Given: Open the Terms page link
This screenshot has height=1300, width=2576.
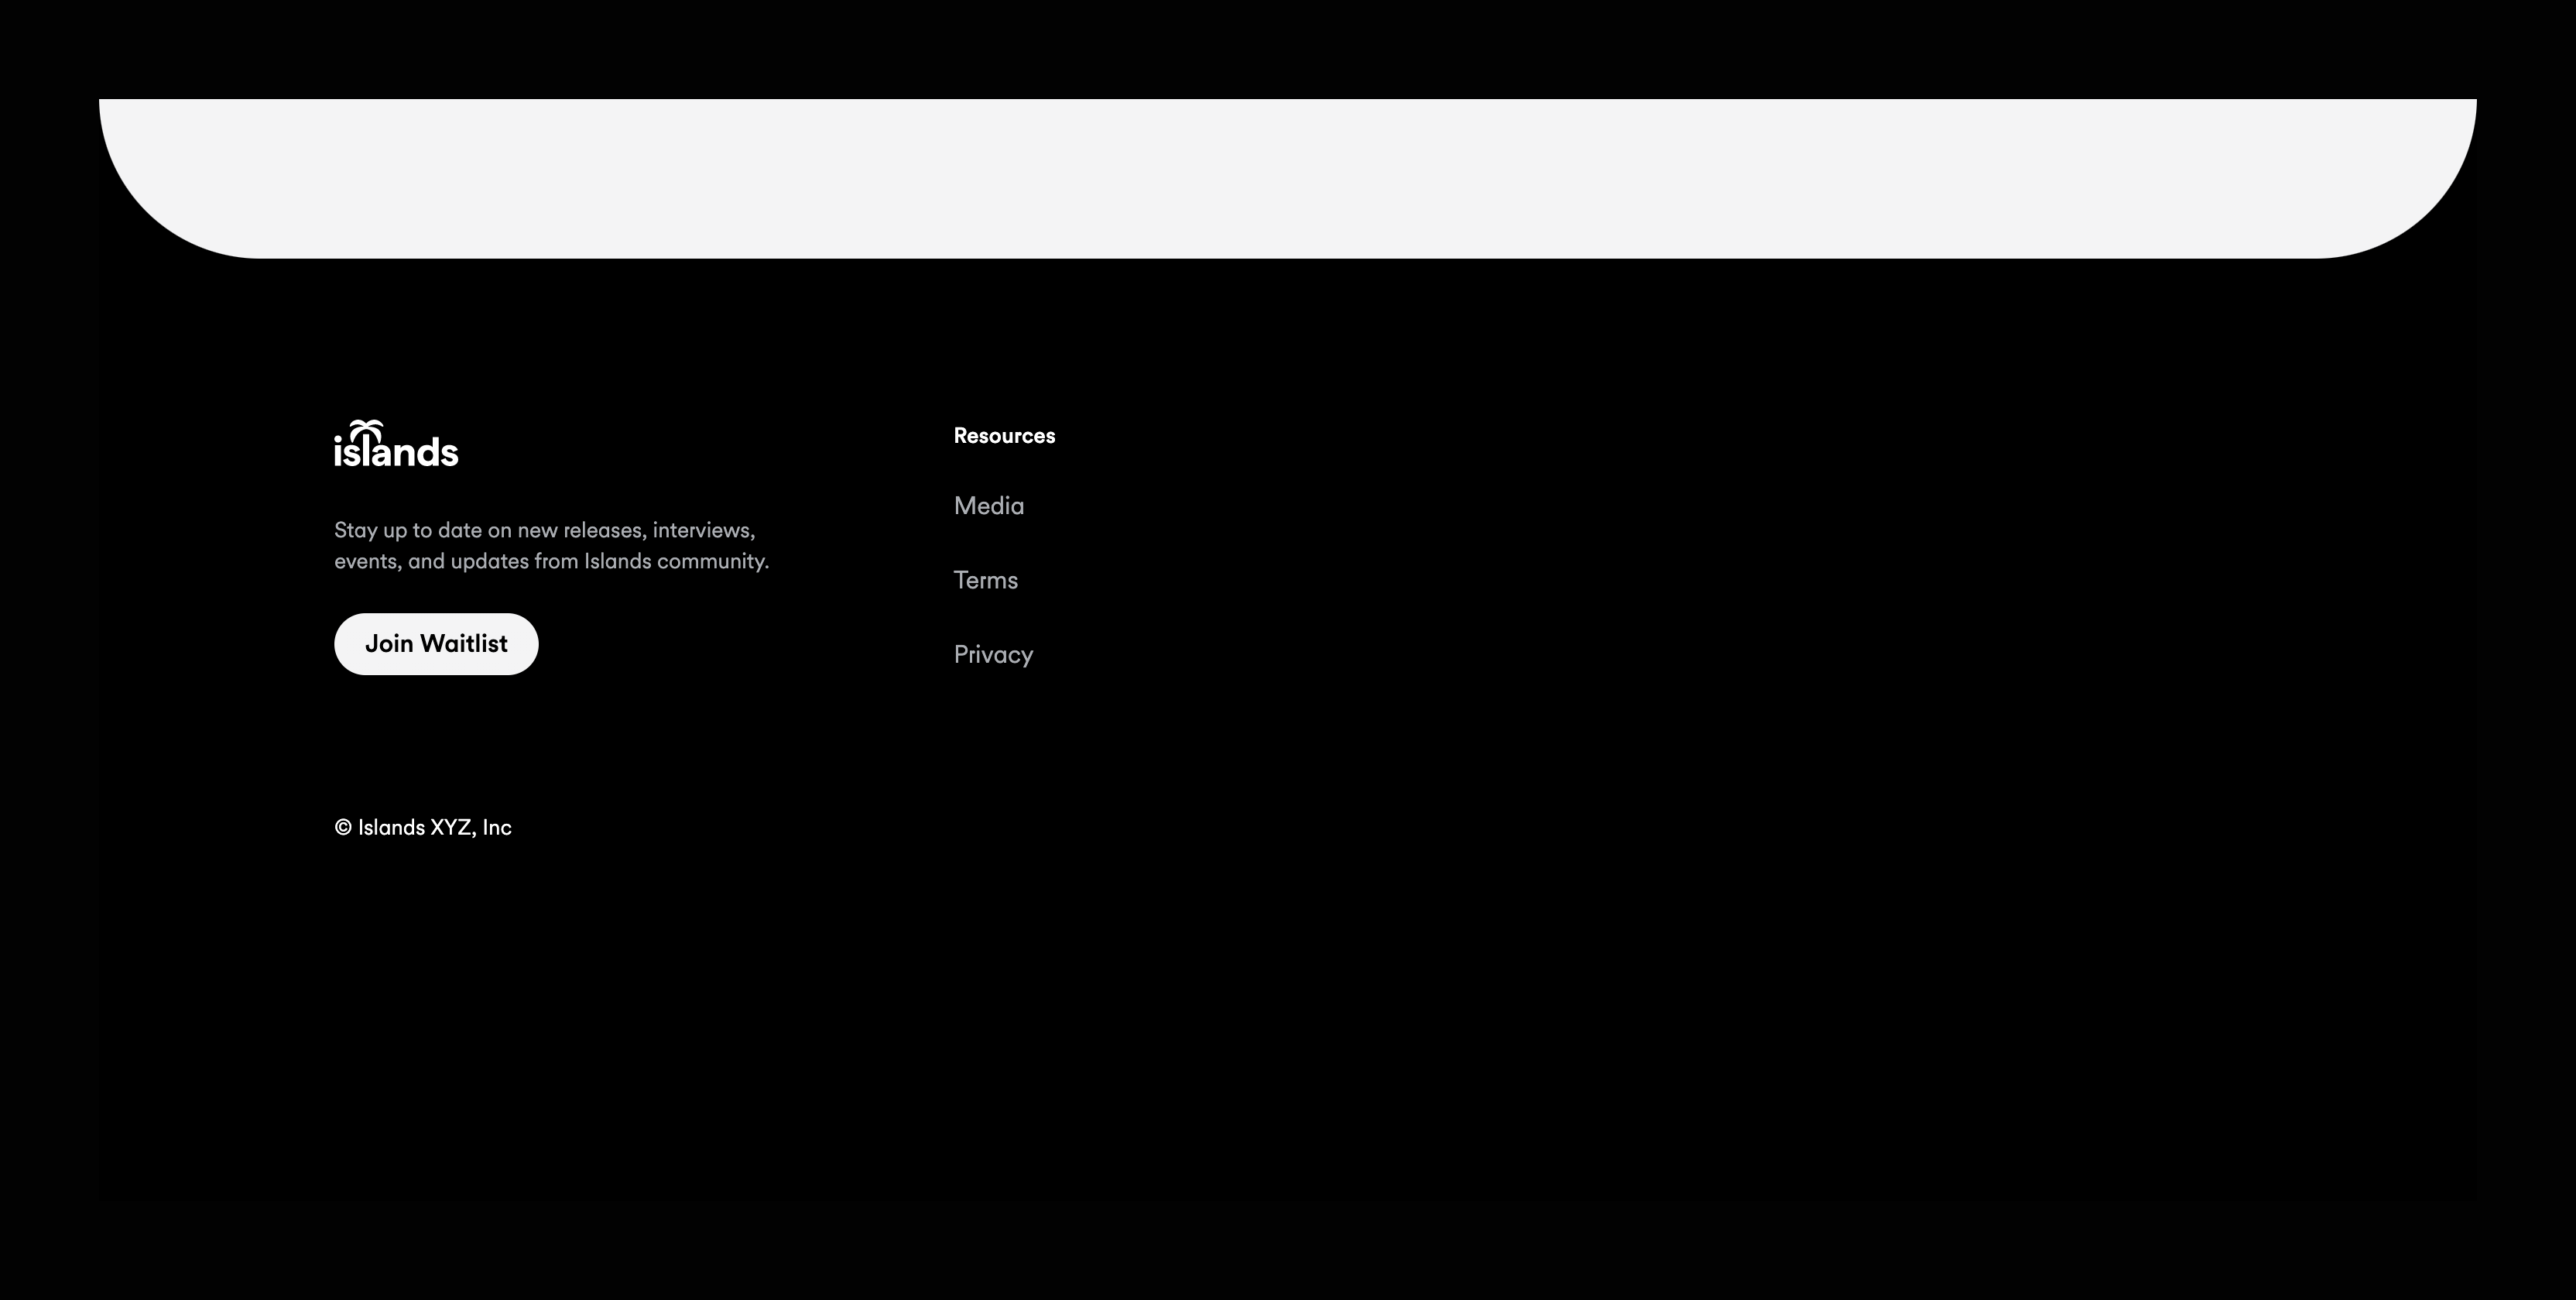Looking at the screenshot, I should [x=985, y=581].
